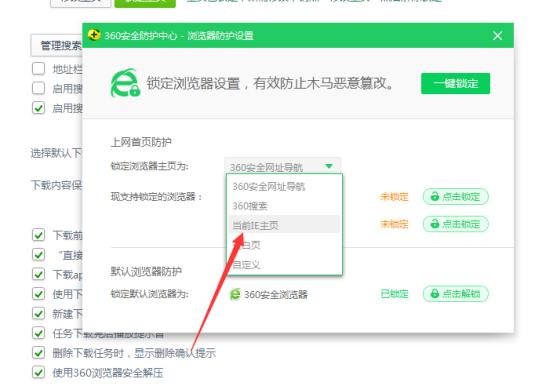Click second 点击锁定 button below the first

pyautogui.click(x=456, y=224)
